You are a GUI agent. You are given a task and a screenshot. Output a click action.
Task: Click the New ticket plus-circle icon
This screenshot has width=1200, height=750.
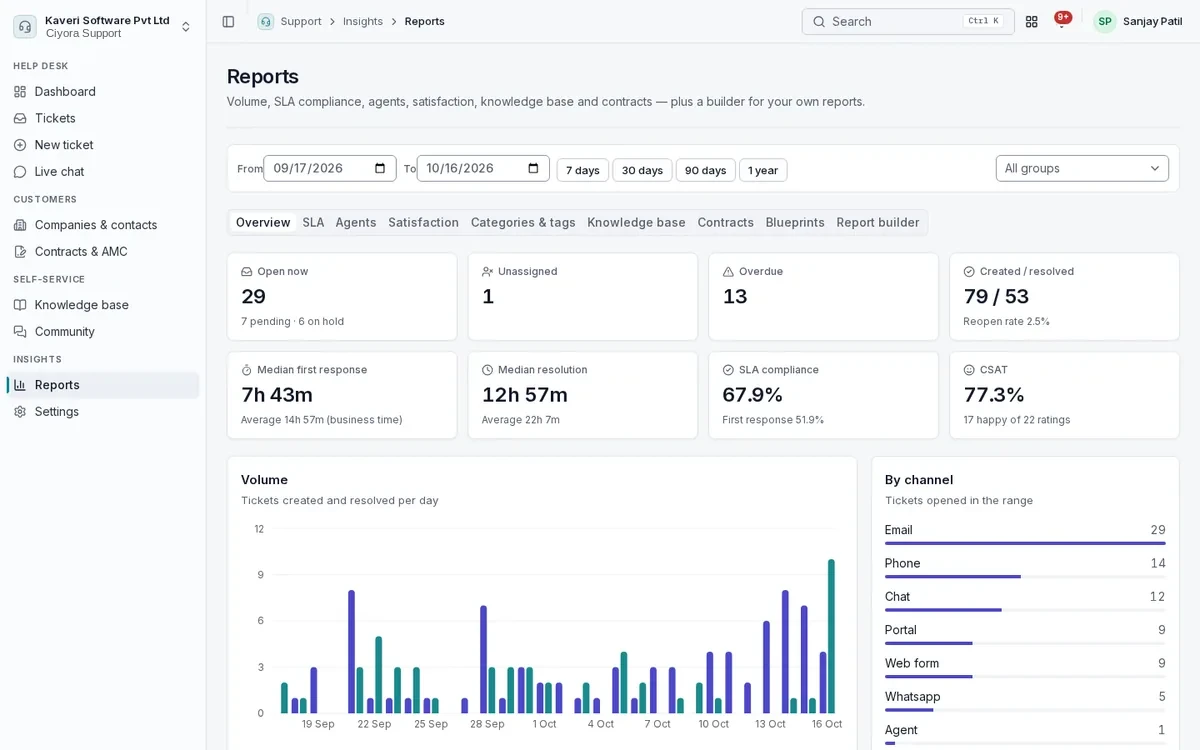pos(20,145)
